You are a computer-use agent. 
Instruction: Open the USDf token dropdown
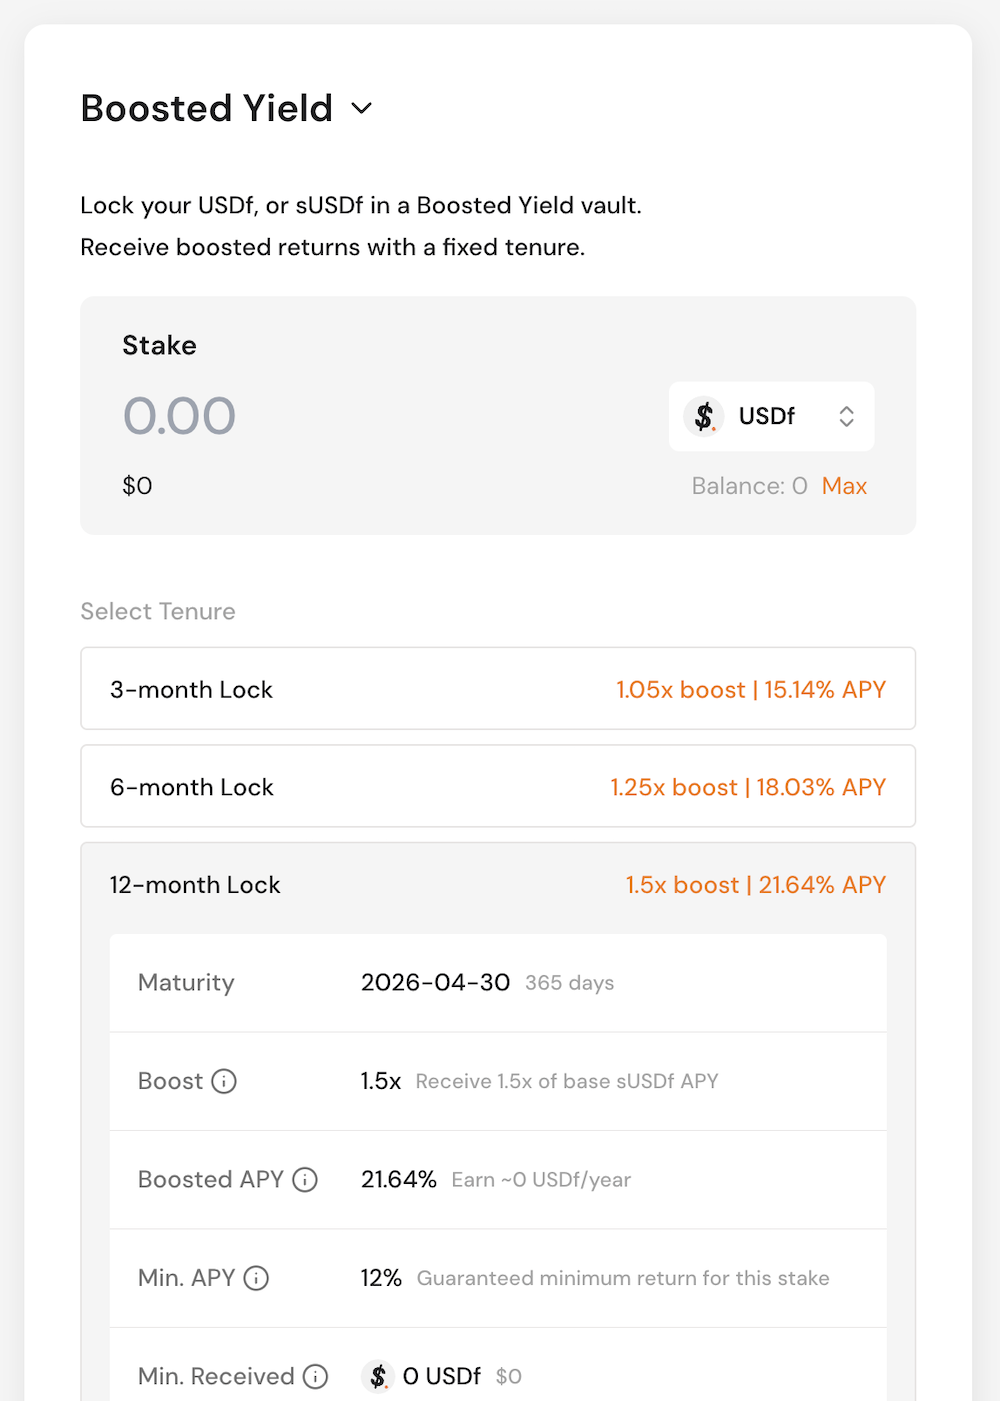point(771,416)
